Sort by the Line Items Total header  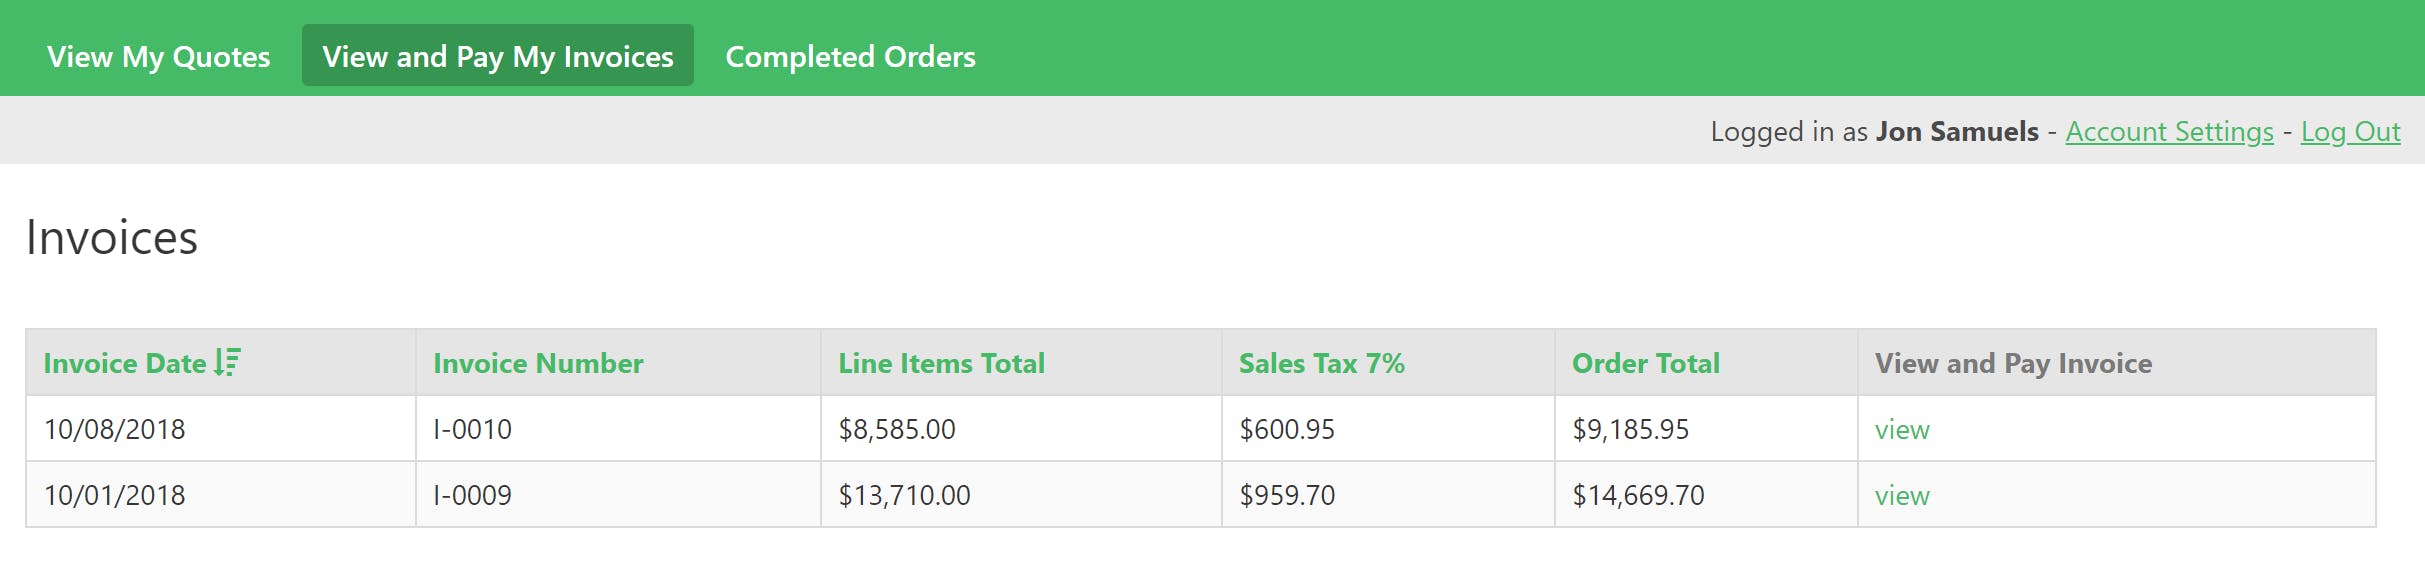(941, 363)
